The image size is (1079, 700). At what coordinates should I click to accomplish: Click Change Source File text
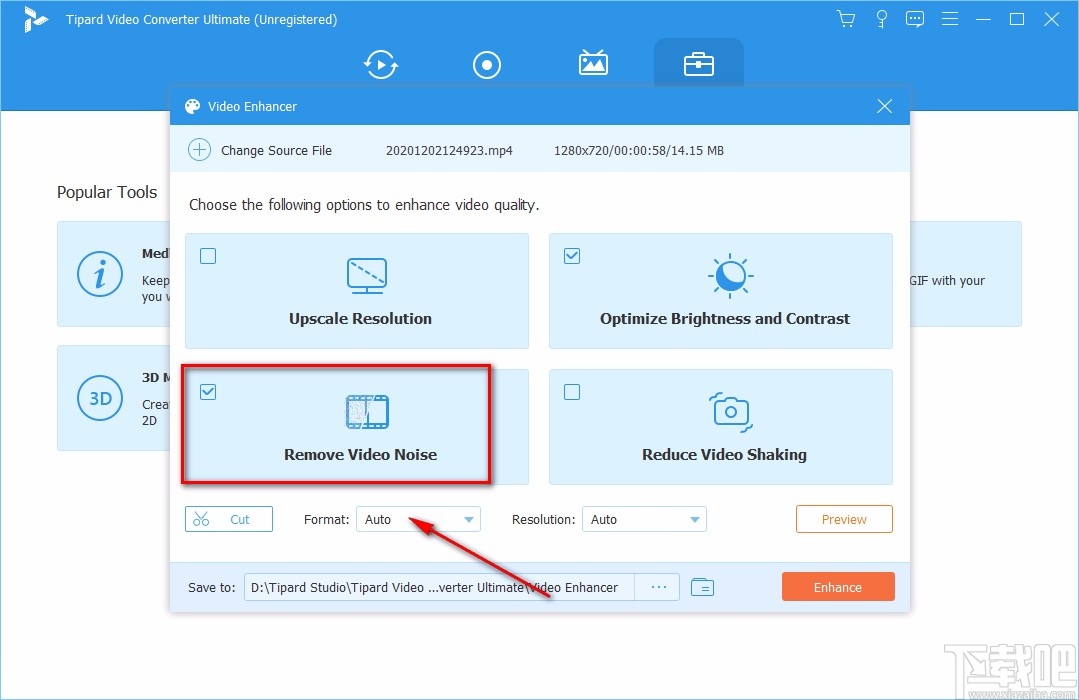pos(276,151)
